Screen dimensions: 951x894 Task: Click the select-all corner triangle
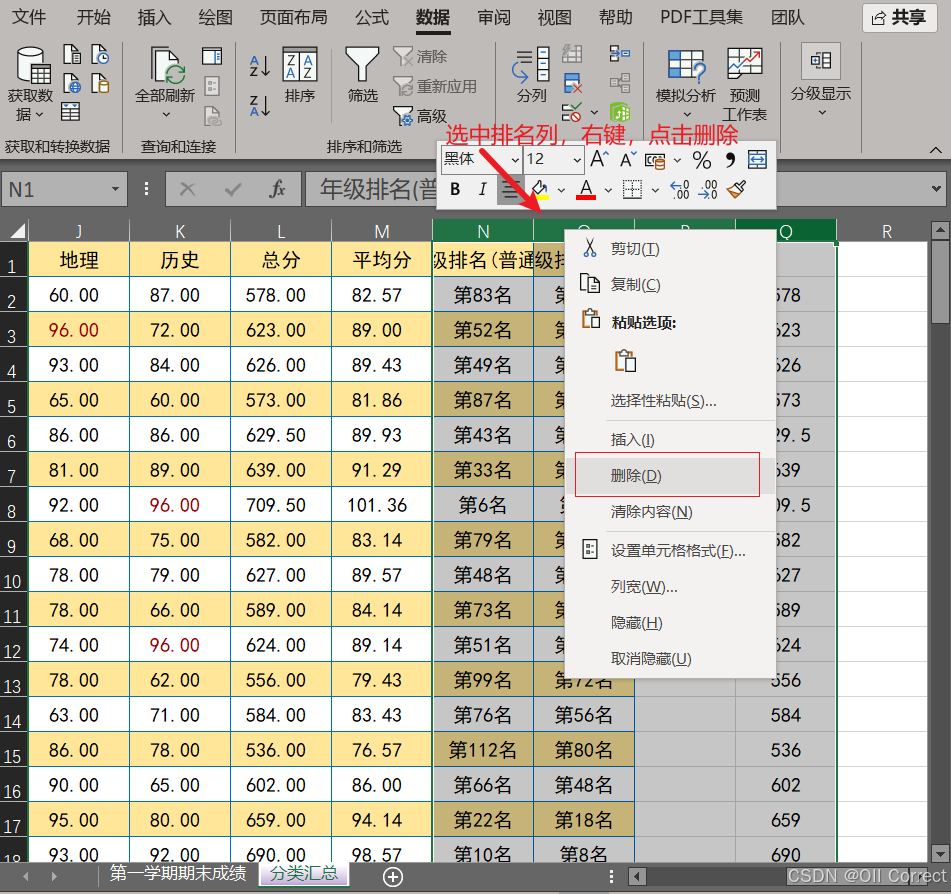(17, 230)
